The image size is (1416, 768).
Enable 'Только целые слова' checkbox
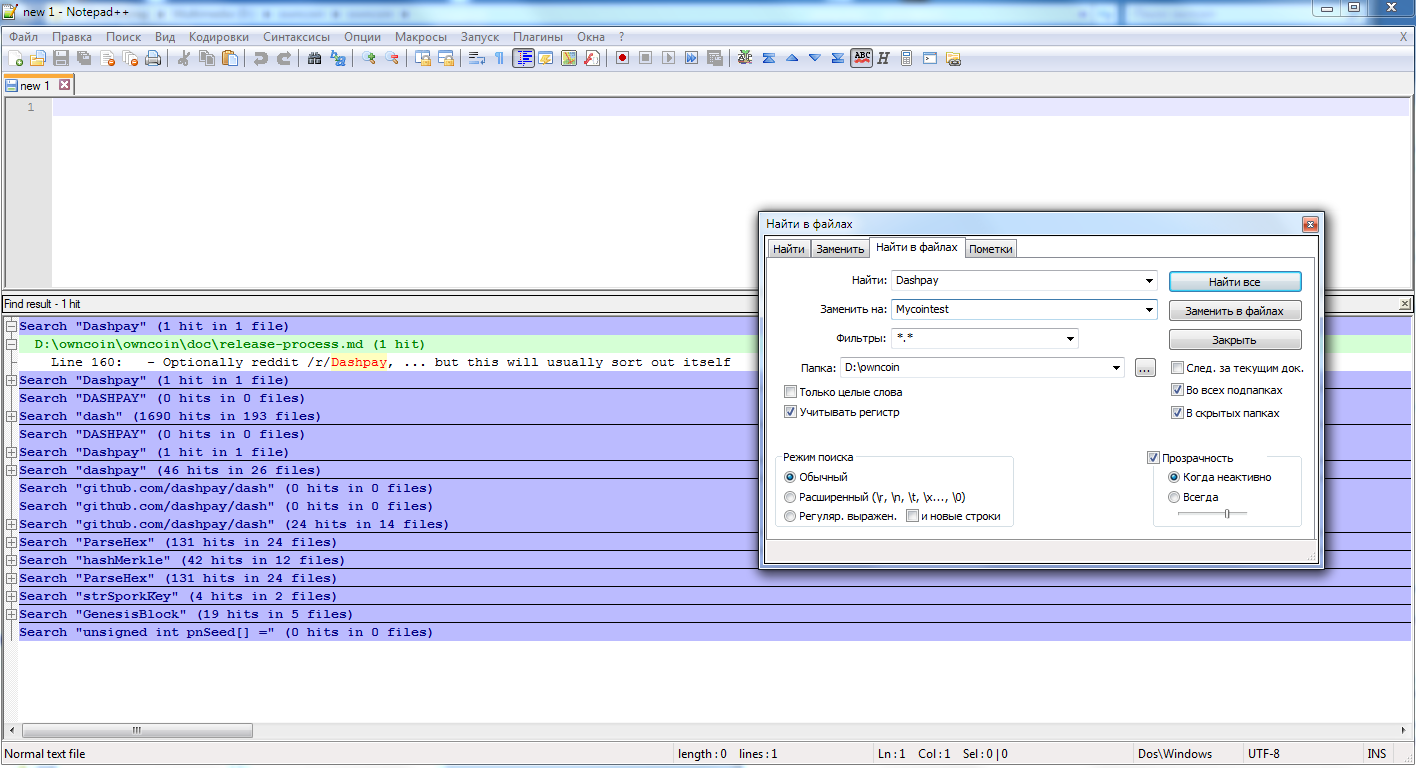click(791, 392)
